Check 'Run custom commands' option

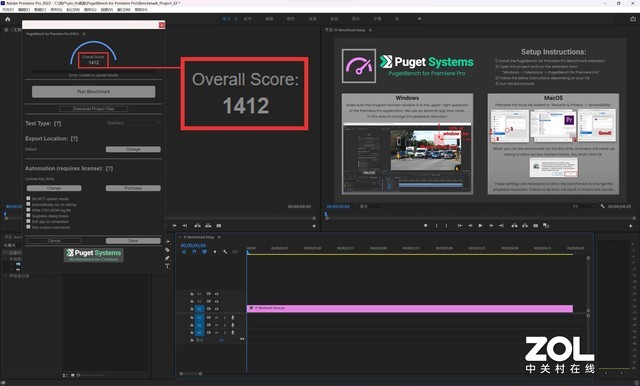coord(28,227)
